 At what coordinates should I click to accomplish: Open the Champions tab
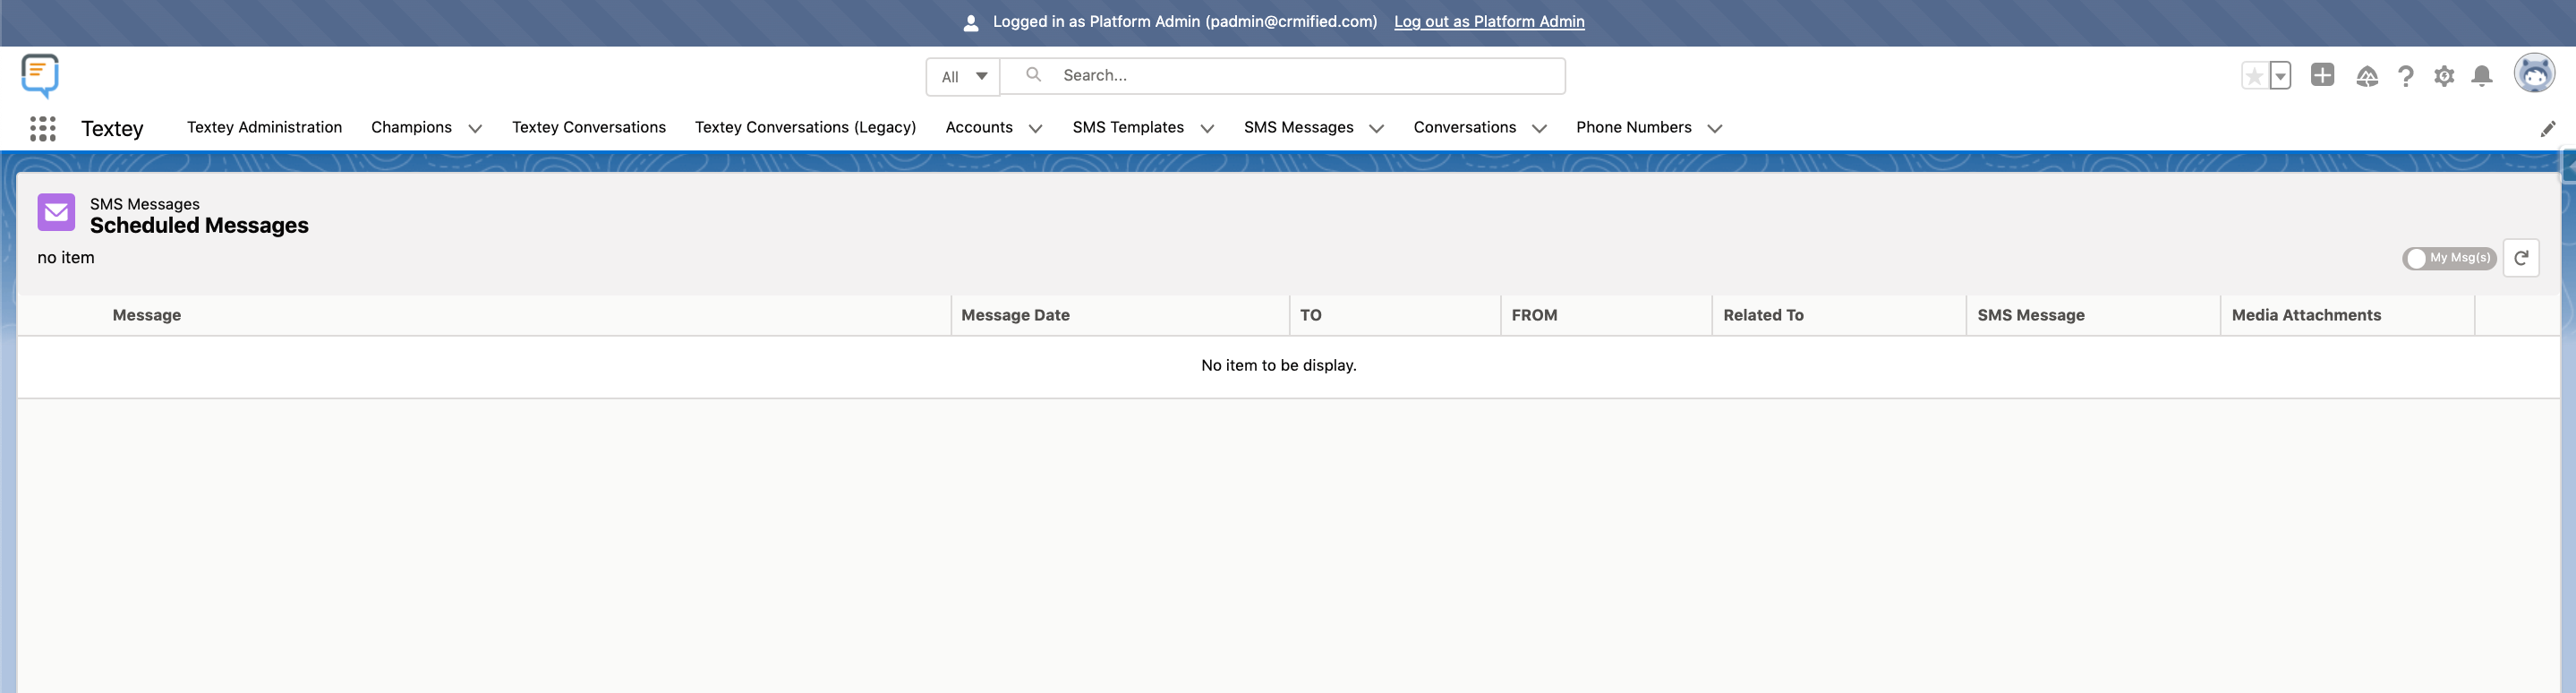point(411,127)
